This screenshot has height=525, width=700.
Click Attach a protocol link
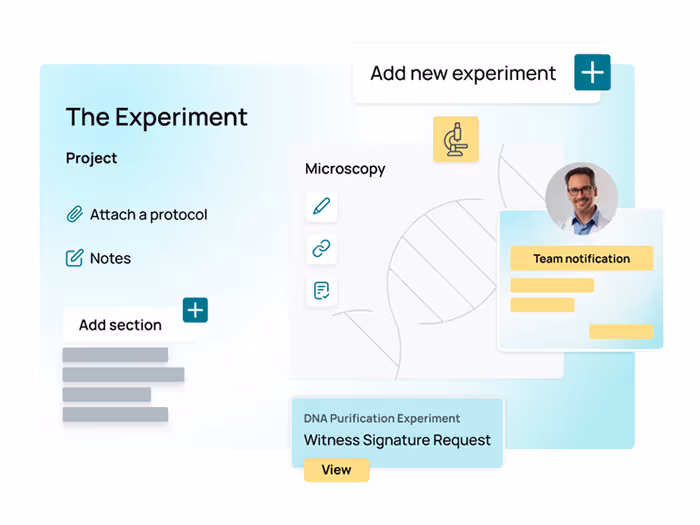(149, 215)
